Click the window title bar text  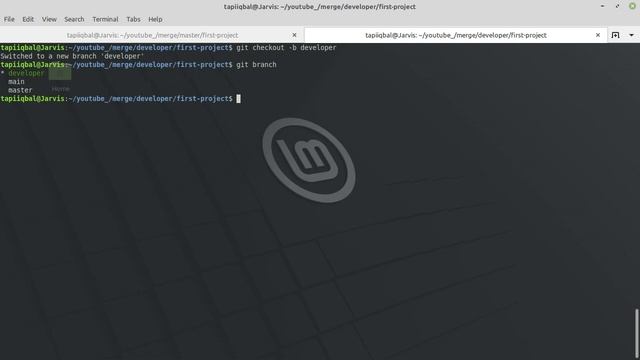point(320,7)
